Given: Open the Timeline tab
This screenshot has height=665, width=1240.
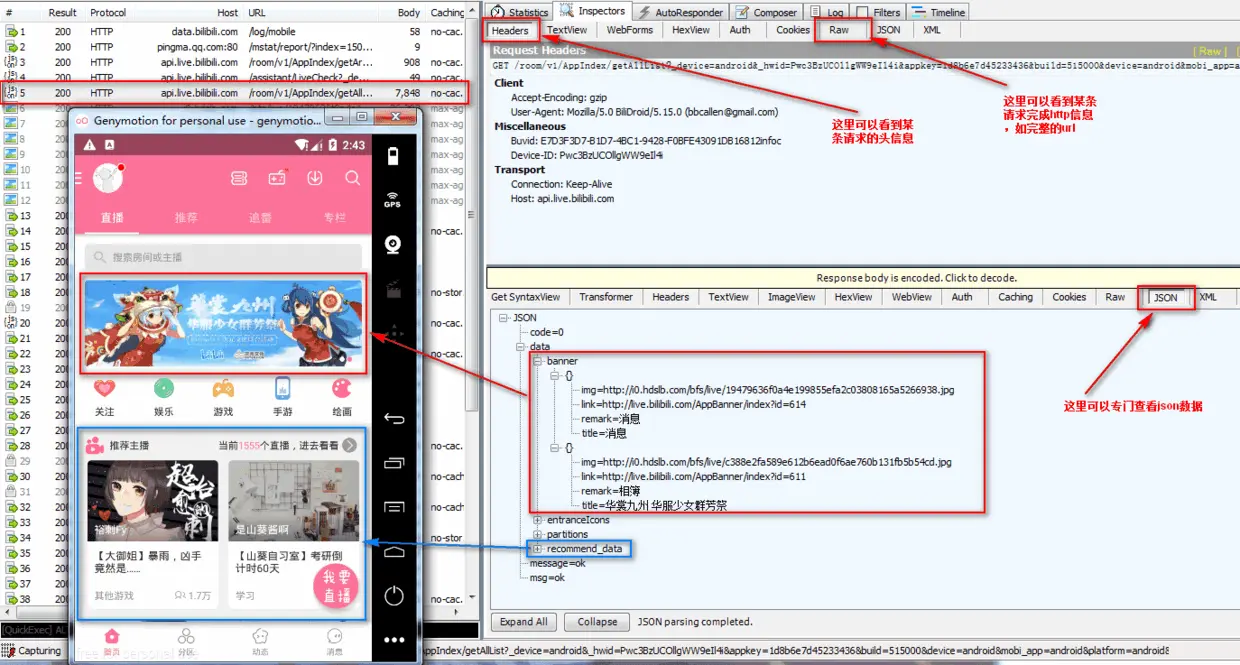Looking at the screenshot, I should [939, 12].
